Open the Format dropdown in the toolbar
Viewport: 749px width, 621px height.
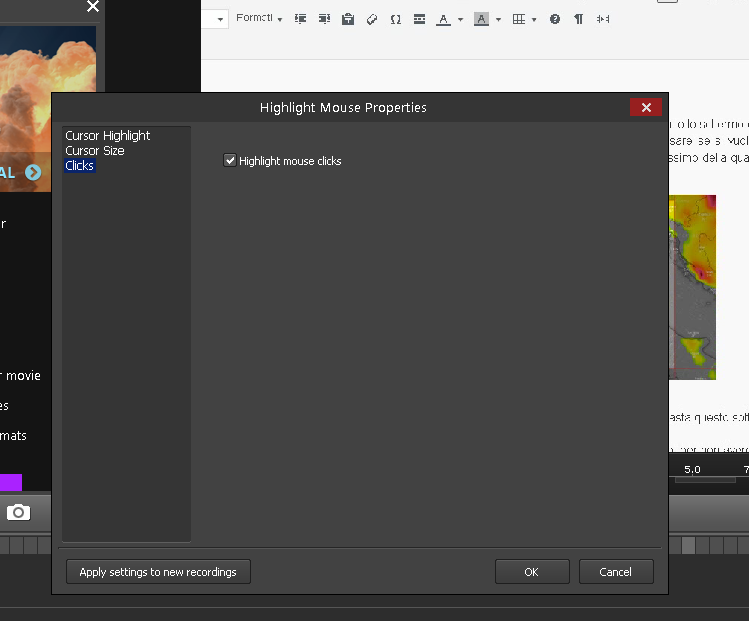pos(259,19)
